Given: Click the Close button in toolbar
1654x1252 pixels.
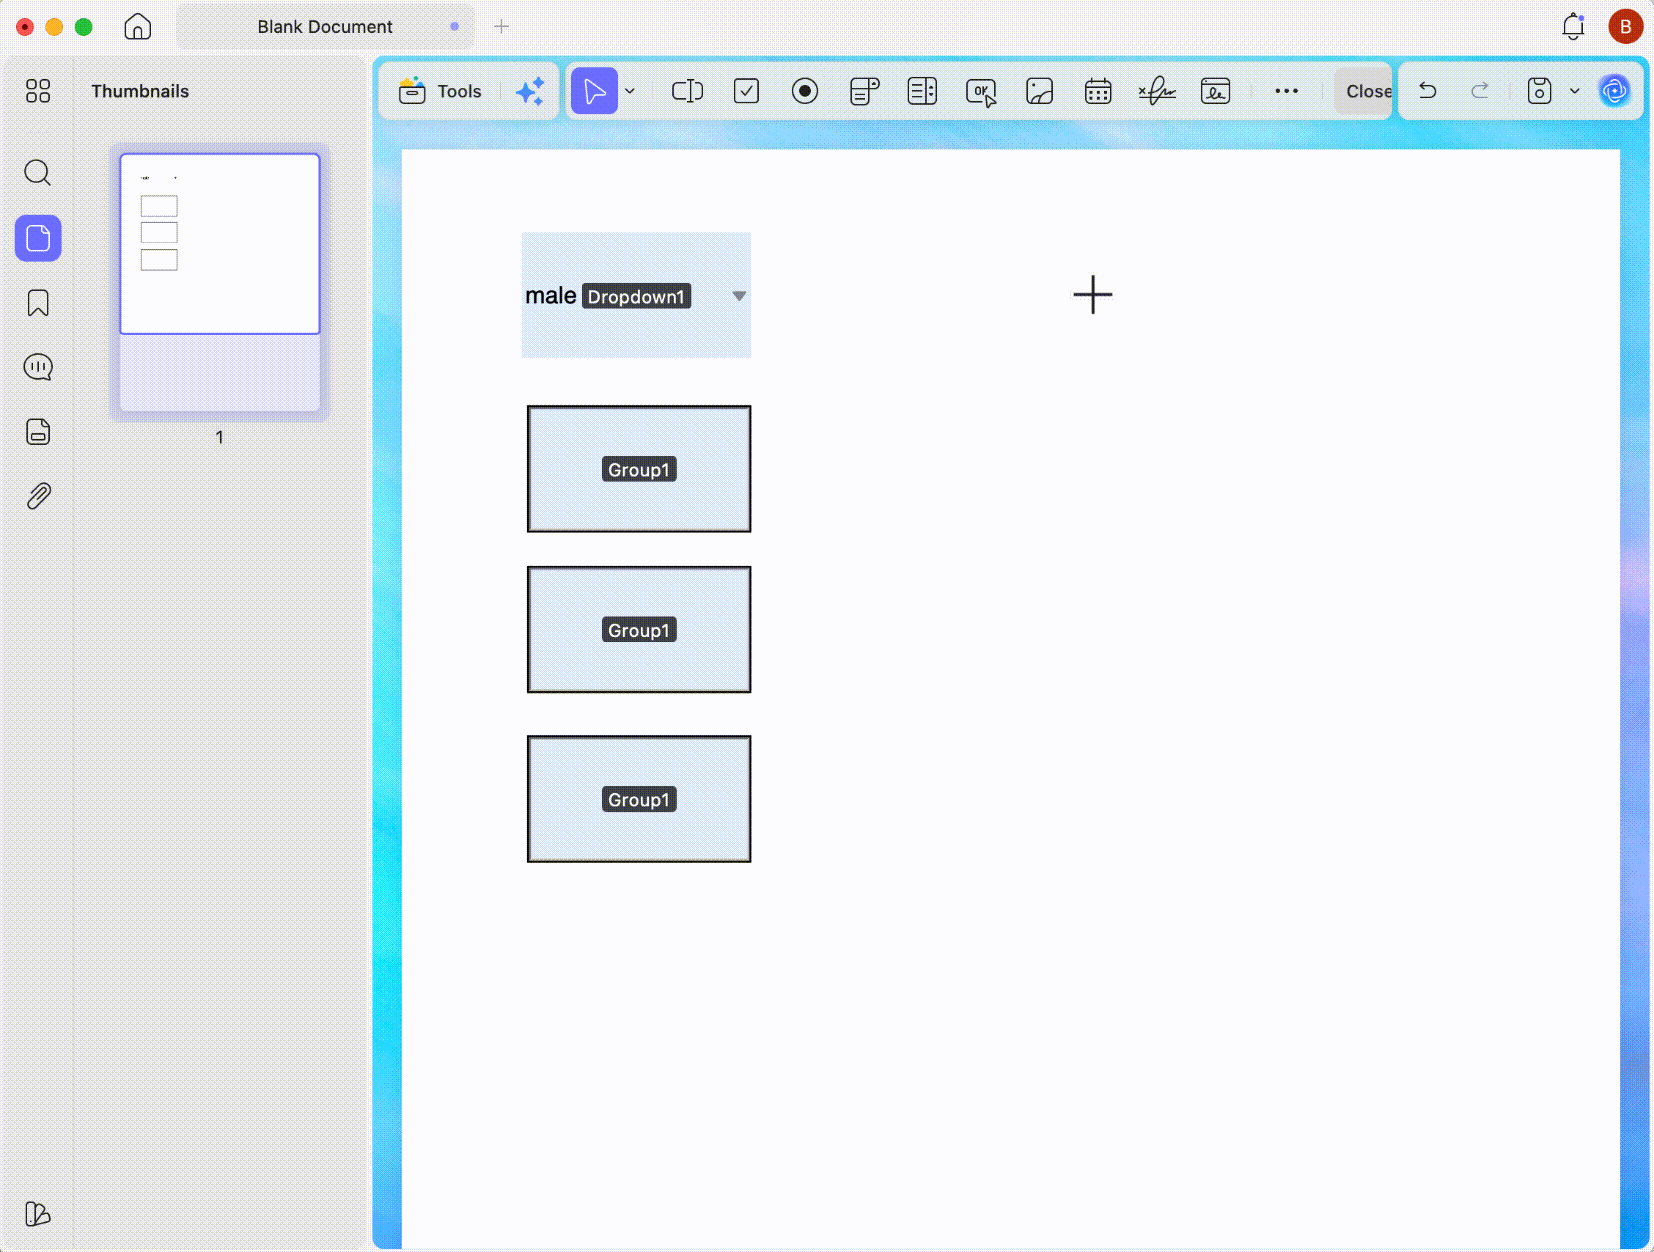Looking at the screenshot, I should 1366,91.
